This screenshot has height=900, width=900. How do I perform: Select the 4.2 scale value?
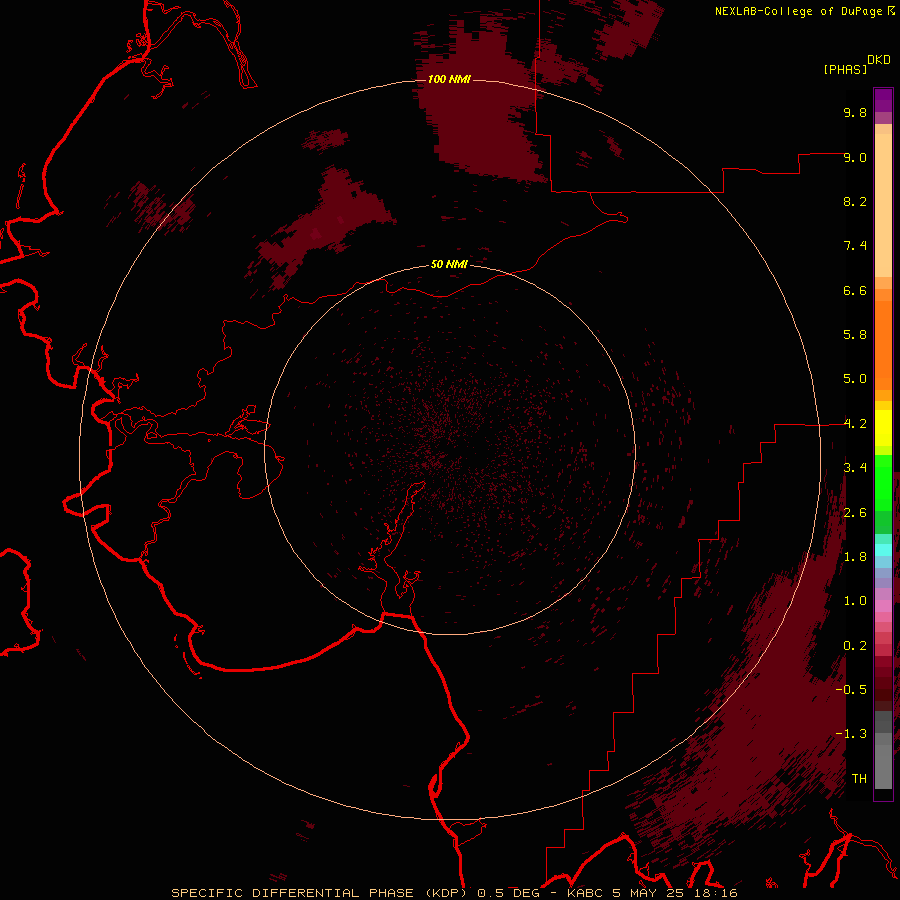(855, 424)
